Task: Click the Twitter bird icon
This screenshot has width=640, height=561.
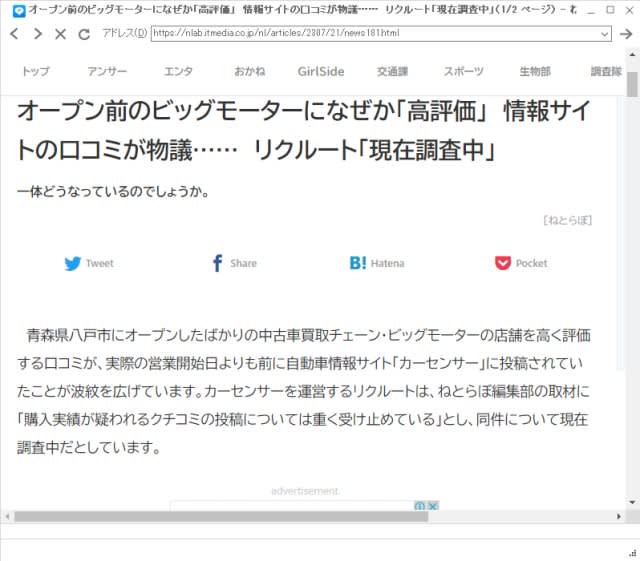Action: click(x=73, y=263)
